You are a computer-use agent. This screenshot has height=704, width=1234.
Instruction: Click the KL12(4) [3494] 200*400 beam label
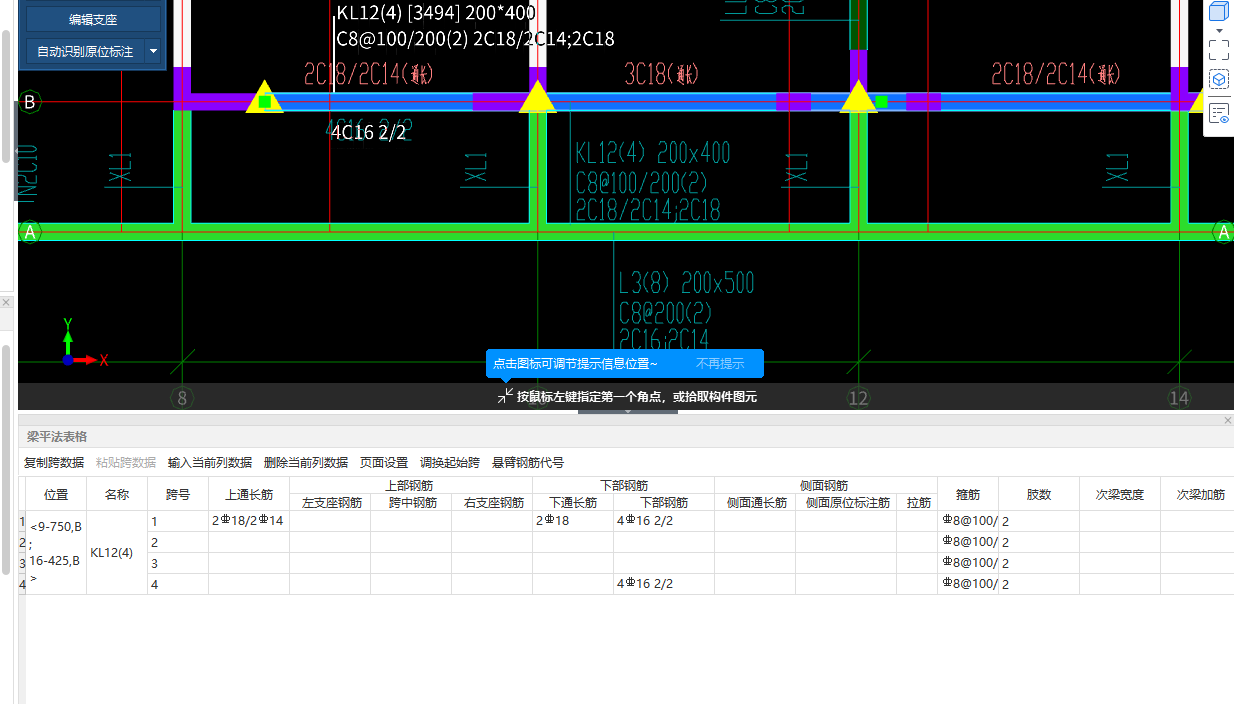436,13
